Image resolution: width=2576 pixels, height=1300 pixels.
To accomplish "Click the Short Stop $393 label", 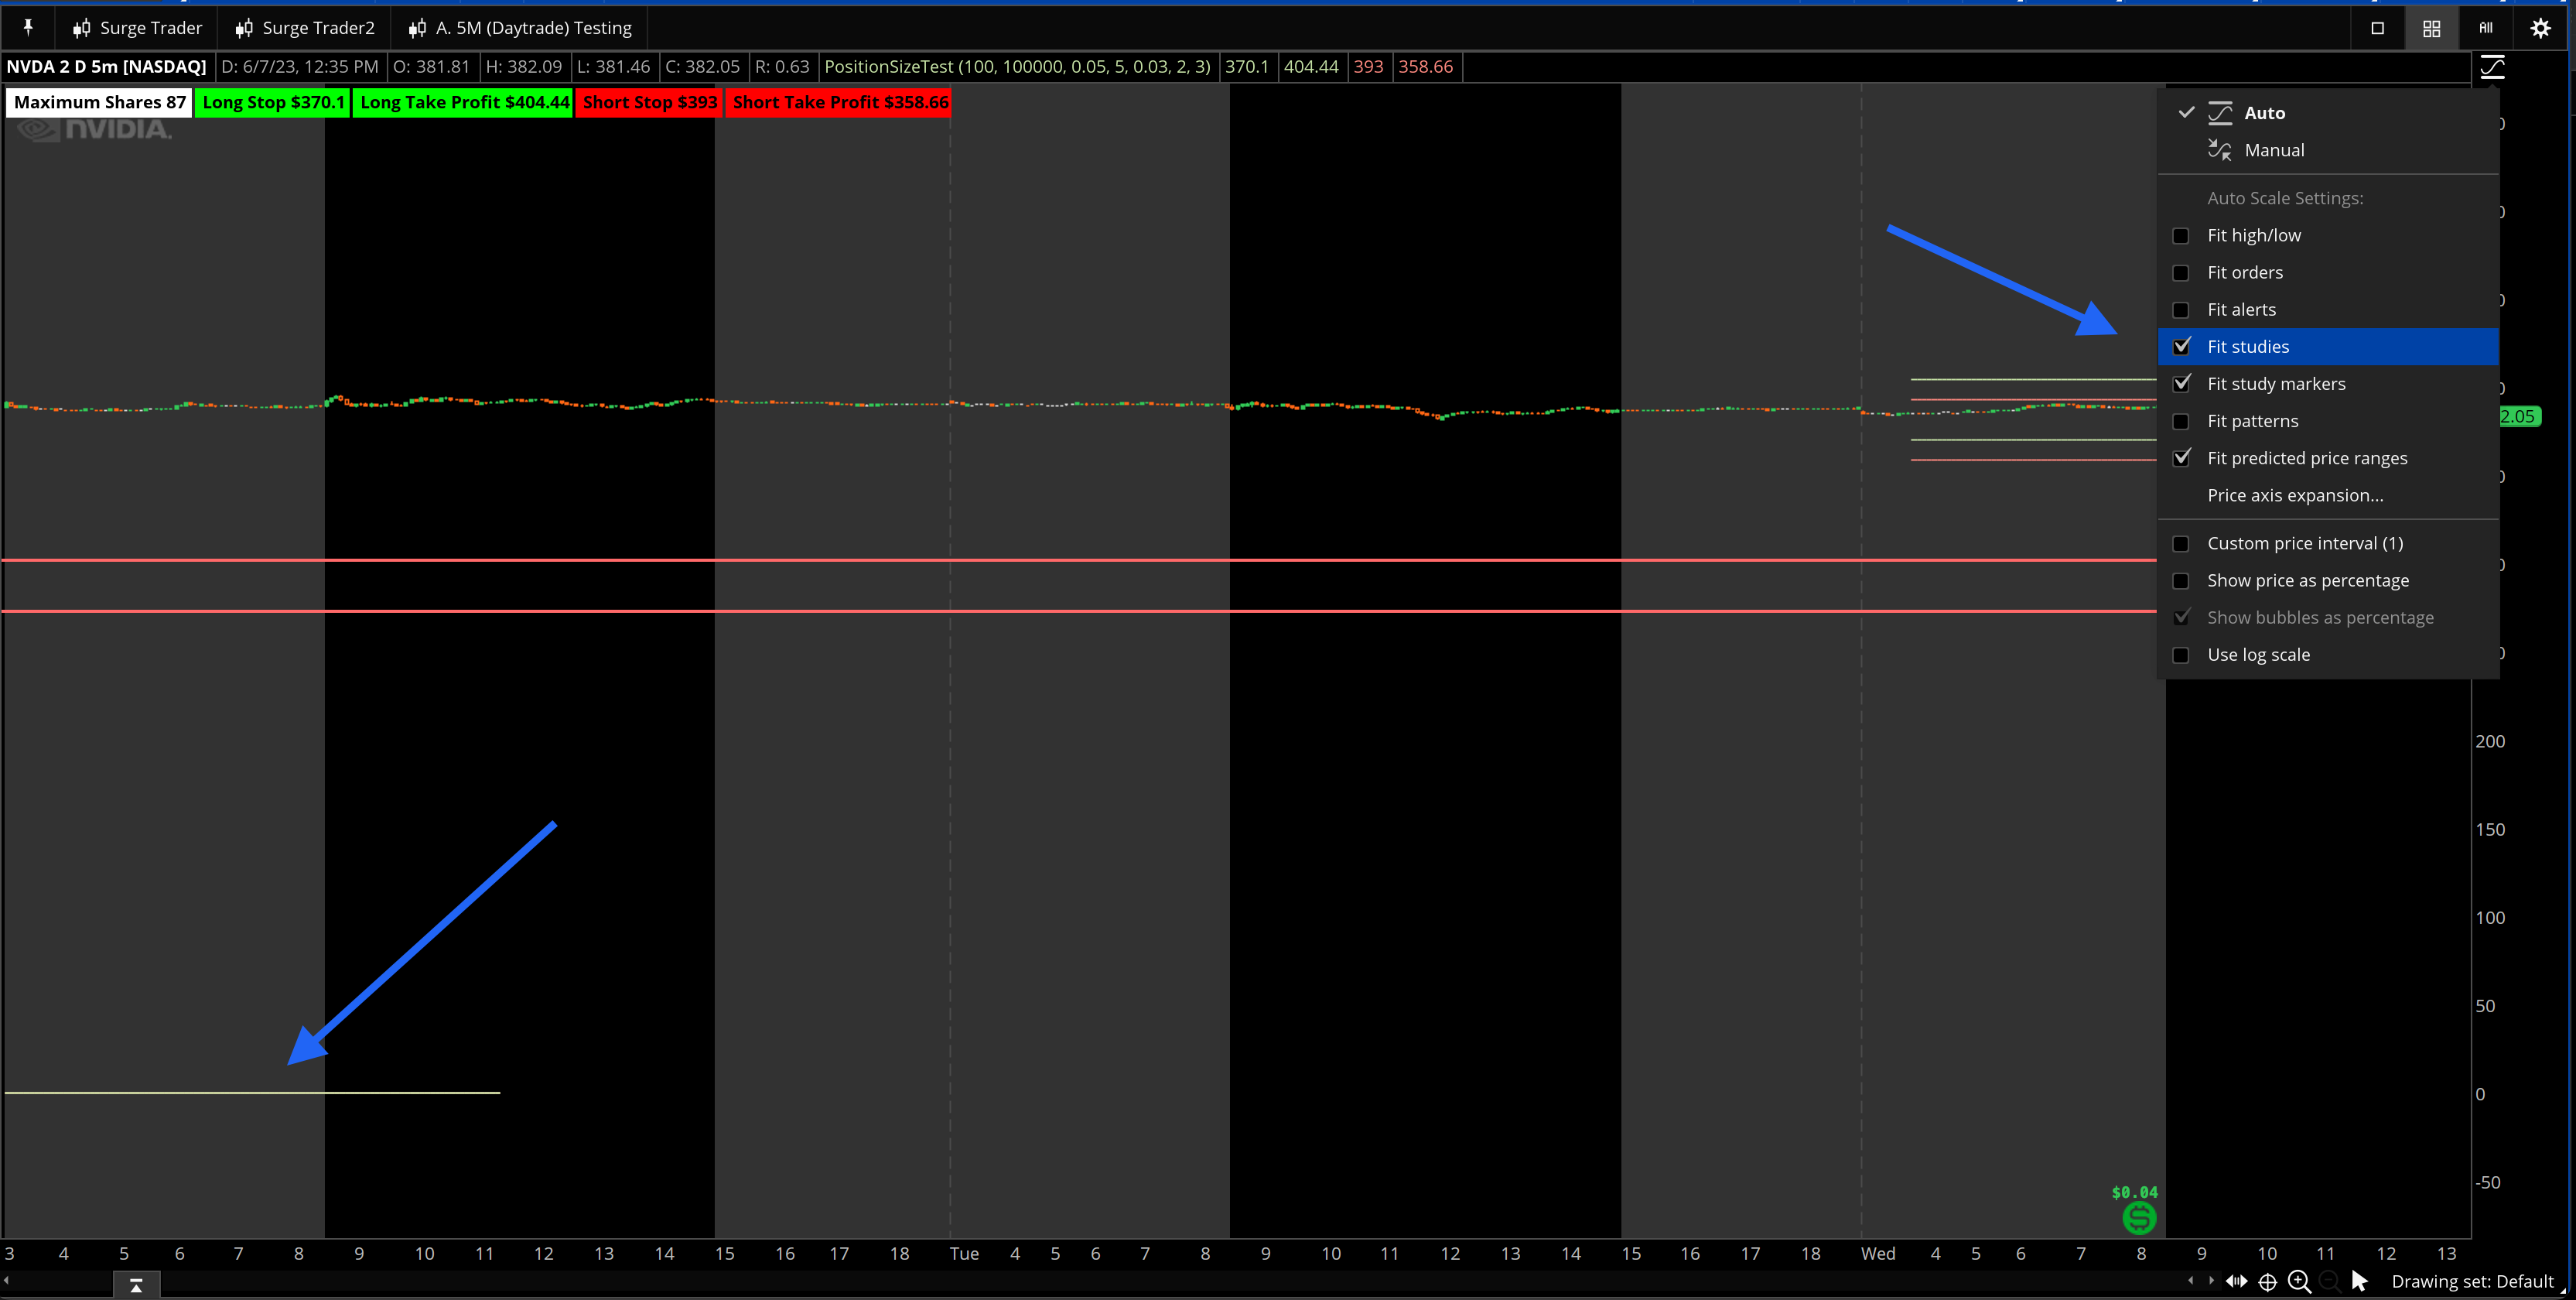I will (650, 102).
